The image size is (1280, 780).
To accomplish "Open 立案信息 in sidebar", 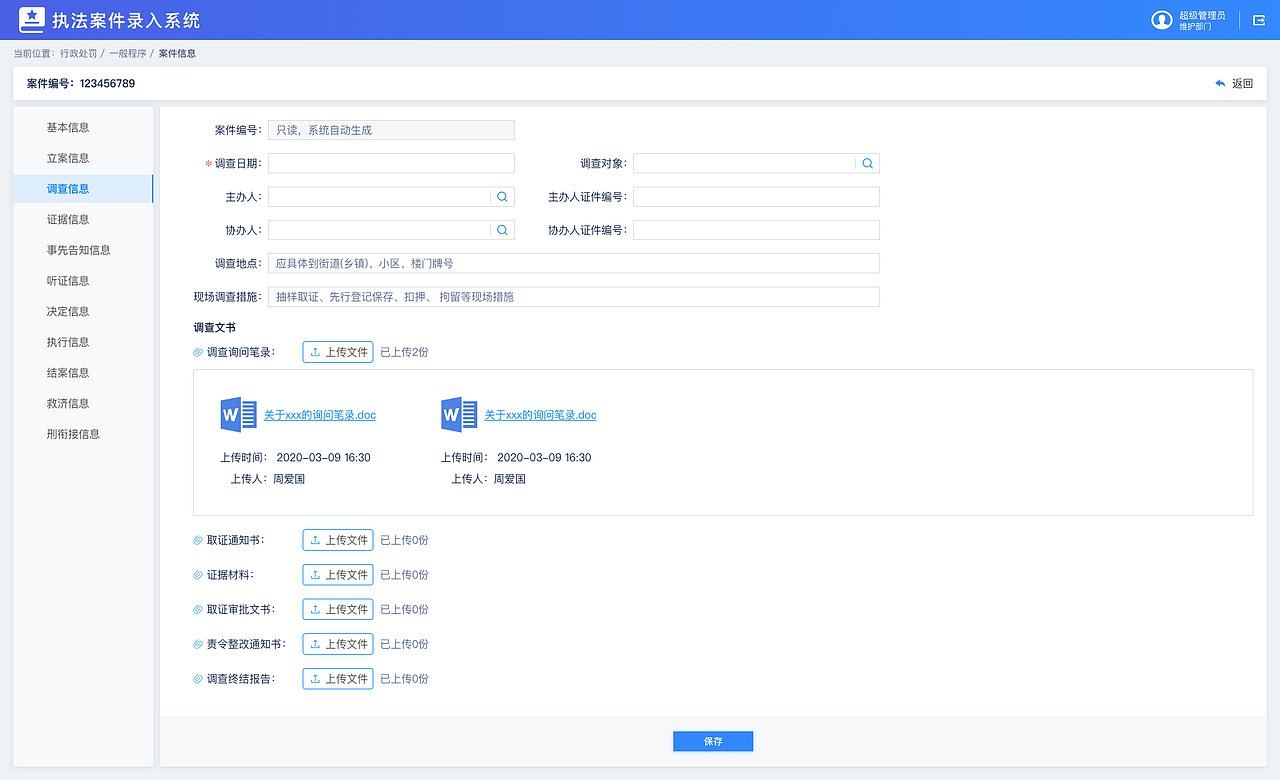I will pyautogui.click(x=68, y=158).
